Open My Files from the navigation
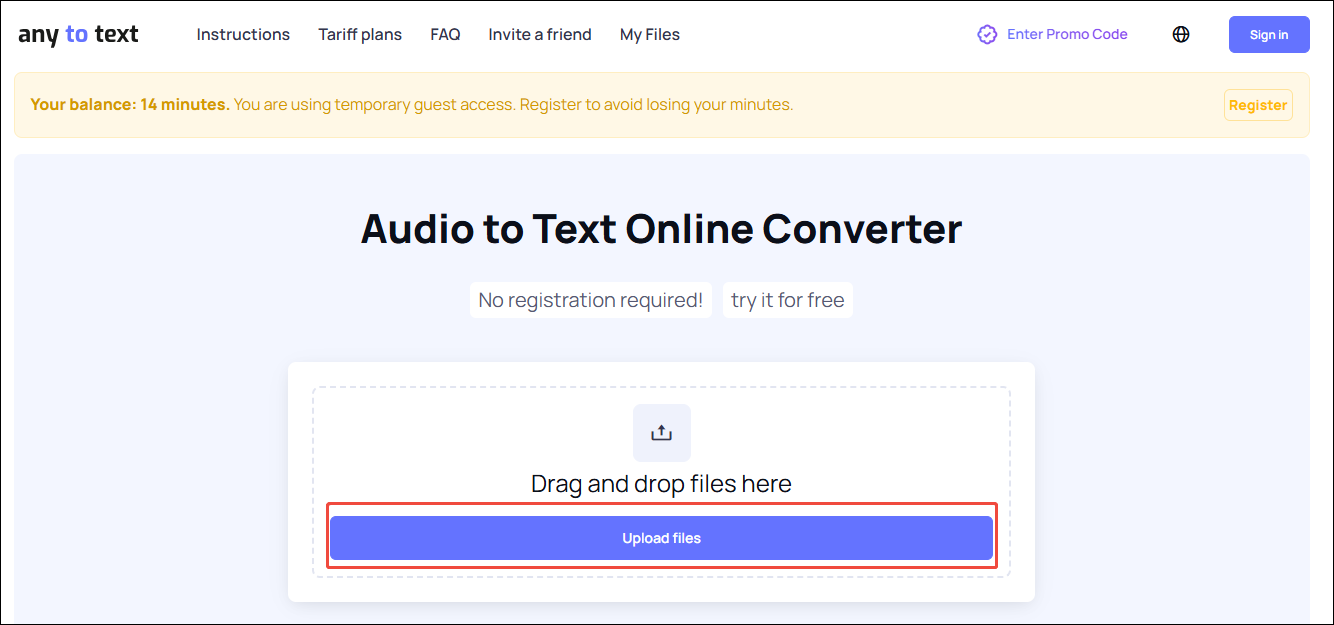 pyautogui.click(x=649, y=34)
